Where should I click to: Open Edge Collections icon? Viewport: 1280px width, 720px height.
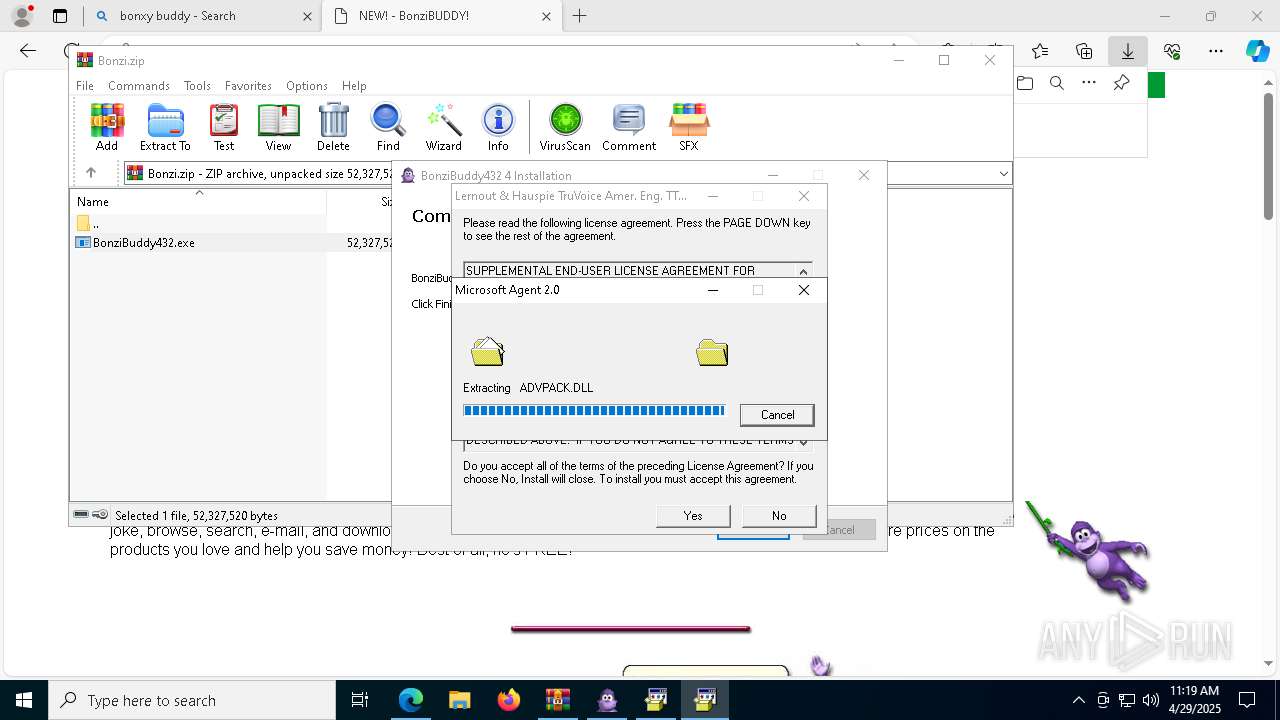point(1084,51)
